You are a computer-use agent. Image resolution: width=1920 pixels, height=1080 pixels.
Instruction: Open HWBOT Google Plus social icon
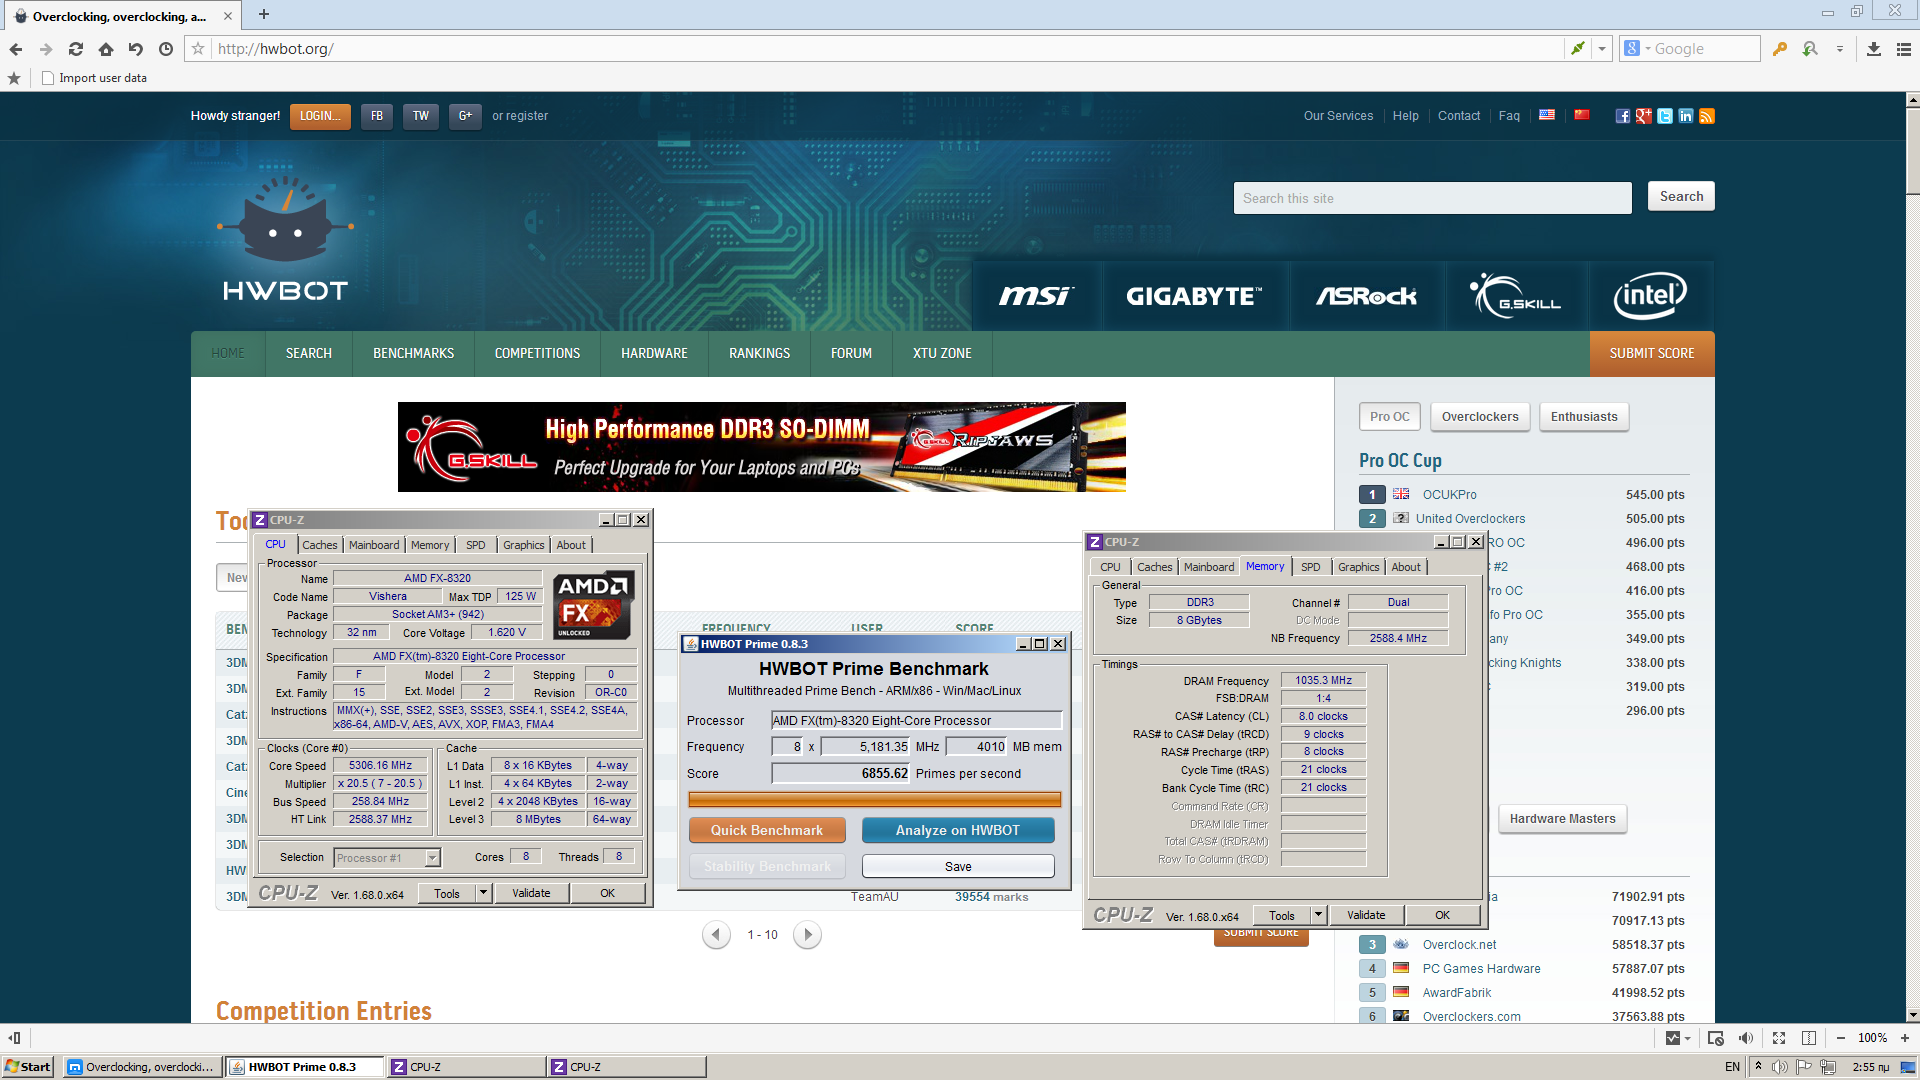pyautogui.click(x=1644, y=116)
